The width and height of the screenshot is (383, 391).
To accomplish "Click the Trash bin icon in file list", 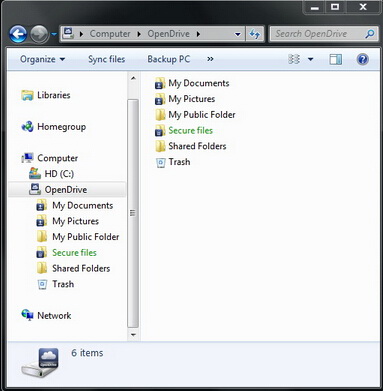I will [x=161, y=162].
